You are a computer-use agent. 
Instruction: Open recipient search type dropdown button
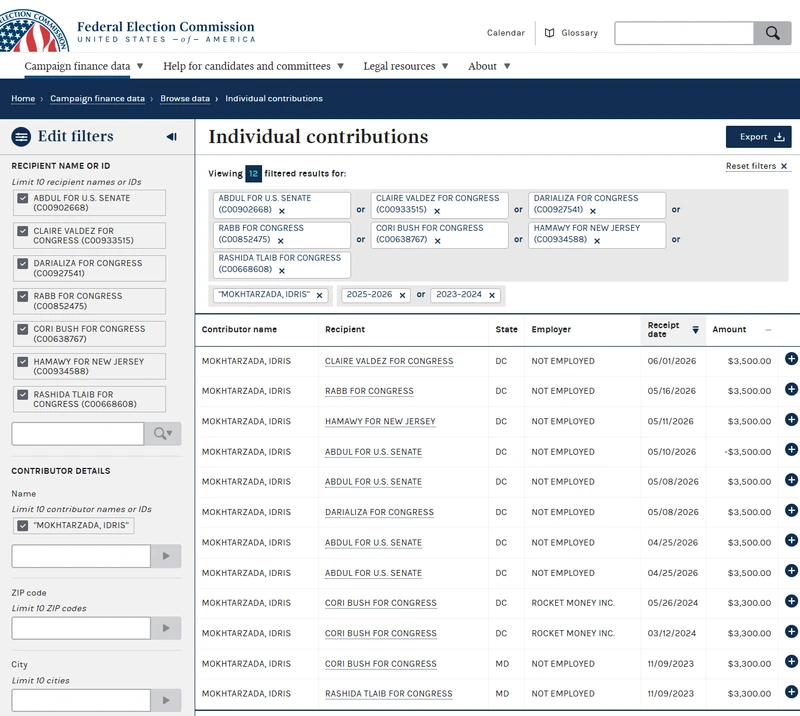click(x=163, y=434)
